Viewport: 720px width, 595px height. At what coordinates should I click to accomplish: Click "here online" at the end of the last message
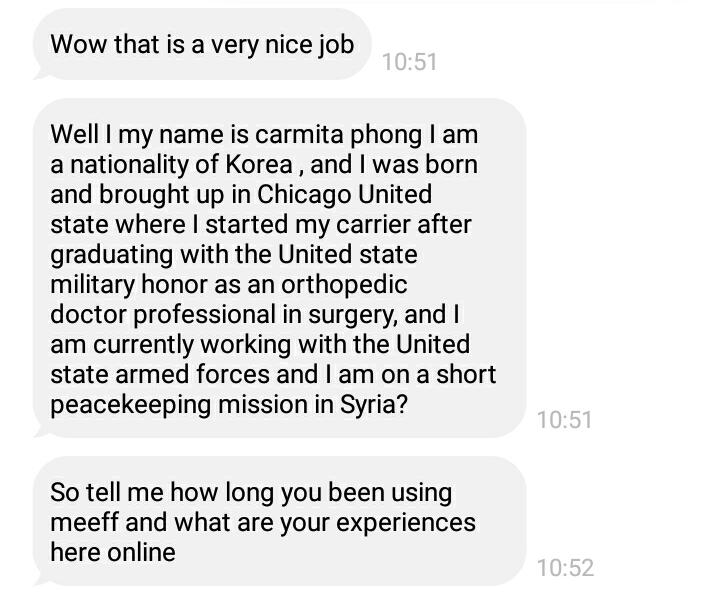coord(113,552)
